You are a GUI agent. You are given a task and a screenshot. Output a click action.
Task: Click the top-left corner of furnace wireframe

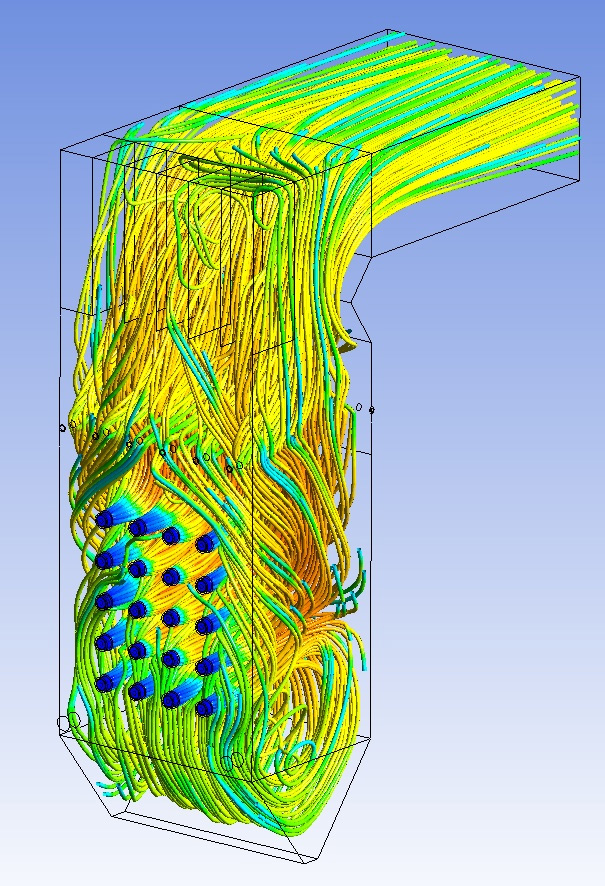(x=62, y=151)
